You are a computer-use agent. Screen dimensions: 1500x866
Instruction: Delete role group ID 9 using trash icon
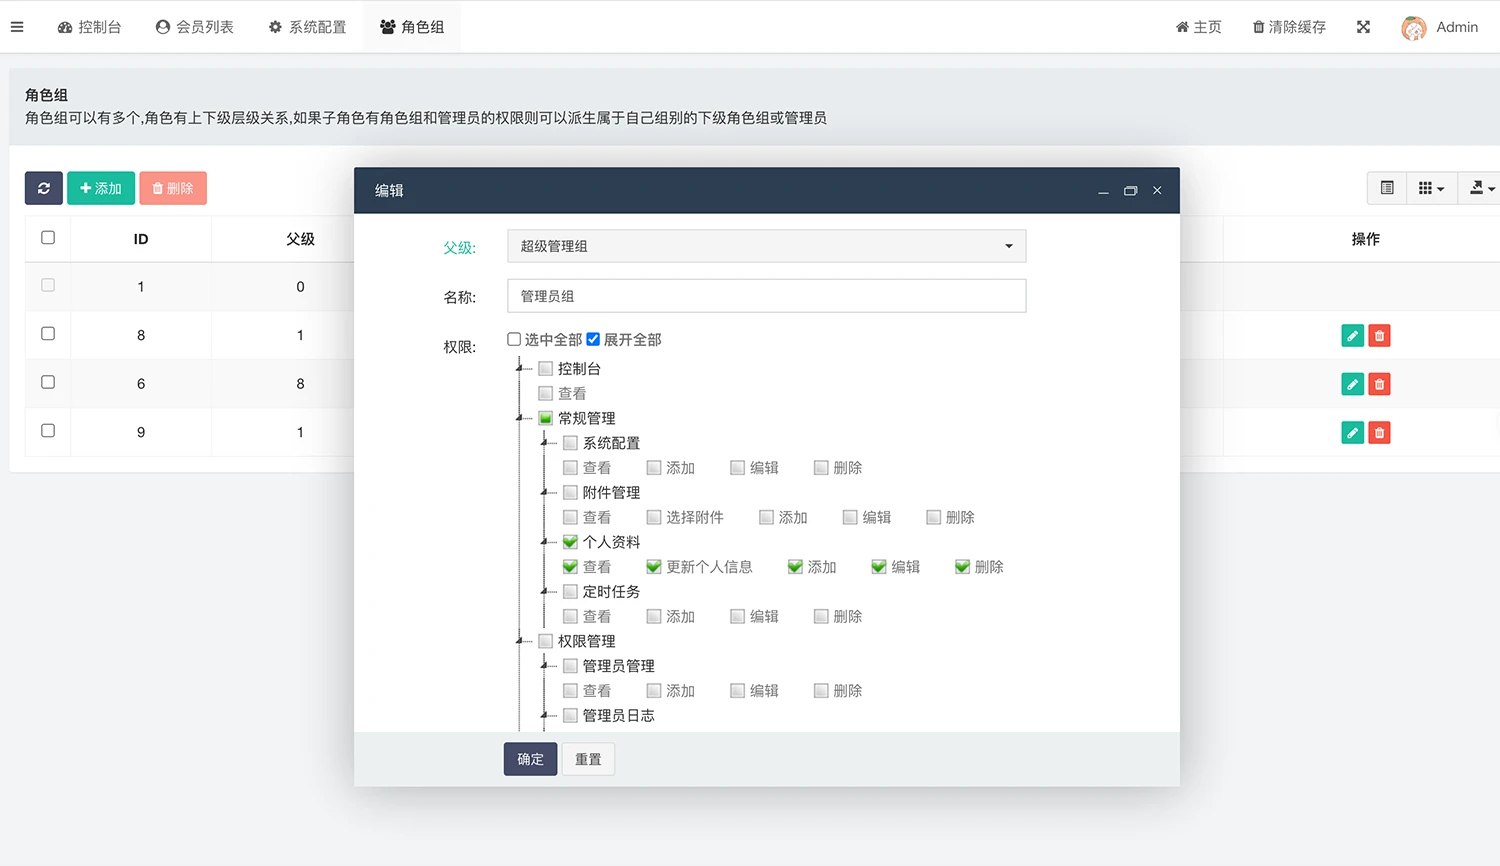(x=1379, y=432)
